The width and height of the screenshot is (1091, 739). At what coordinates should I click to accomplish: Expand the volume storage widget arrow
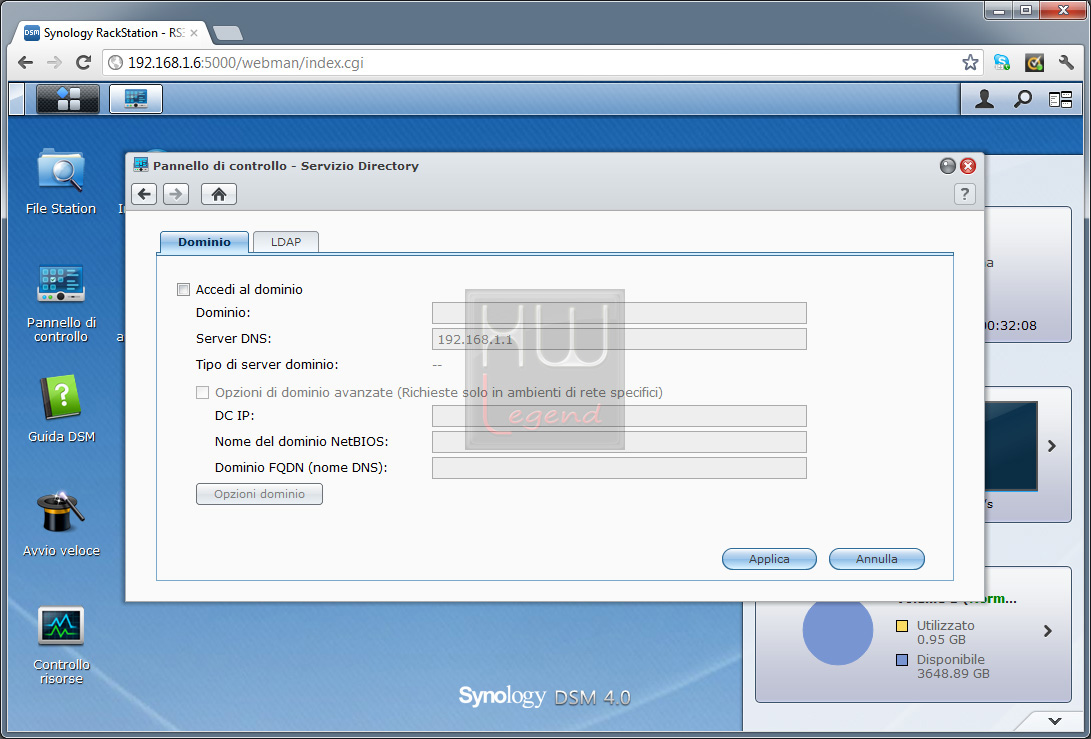point(1048,631)
